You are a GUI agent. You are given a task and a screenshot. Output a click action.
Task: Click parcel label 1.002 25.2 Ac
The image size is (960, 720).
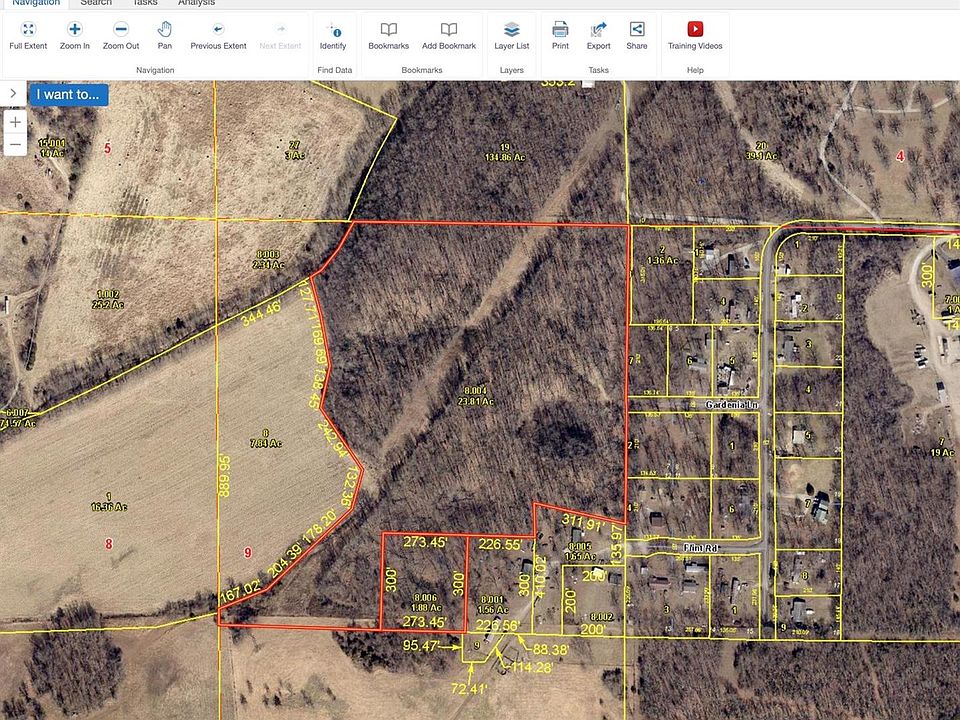[x=108, y=299]
